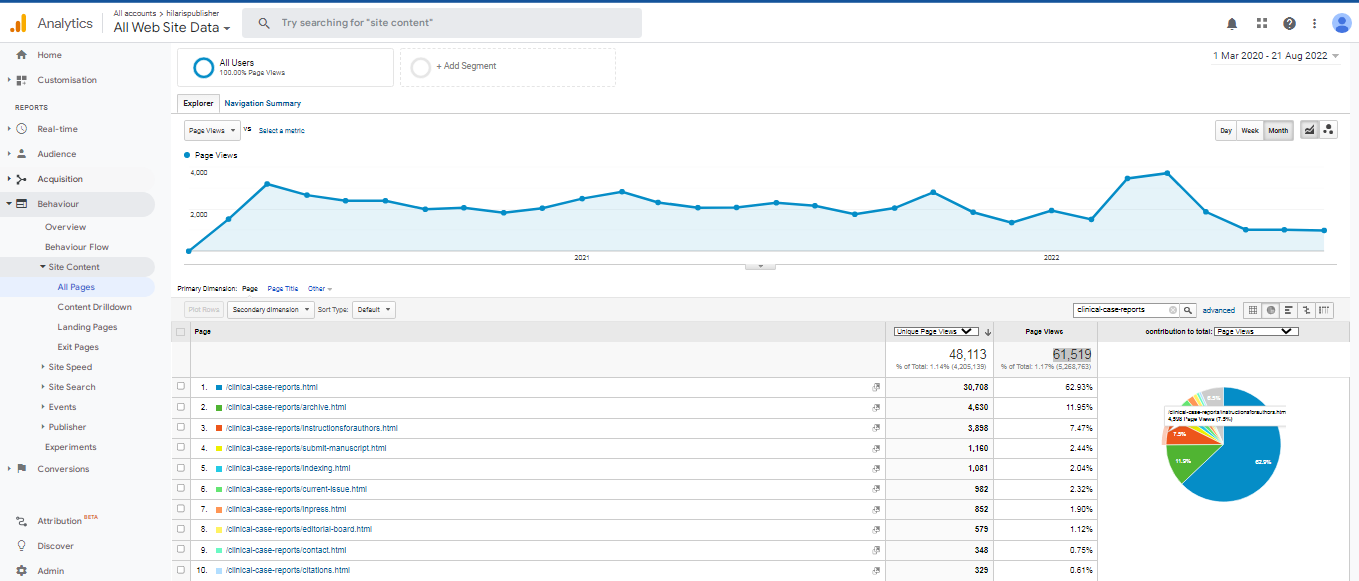
Task: Click the search magnifier button beside the filter
Action: (x=1188, y=310)
